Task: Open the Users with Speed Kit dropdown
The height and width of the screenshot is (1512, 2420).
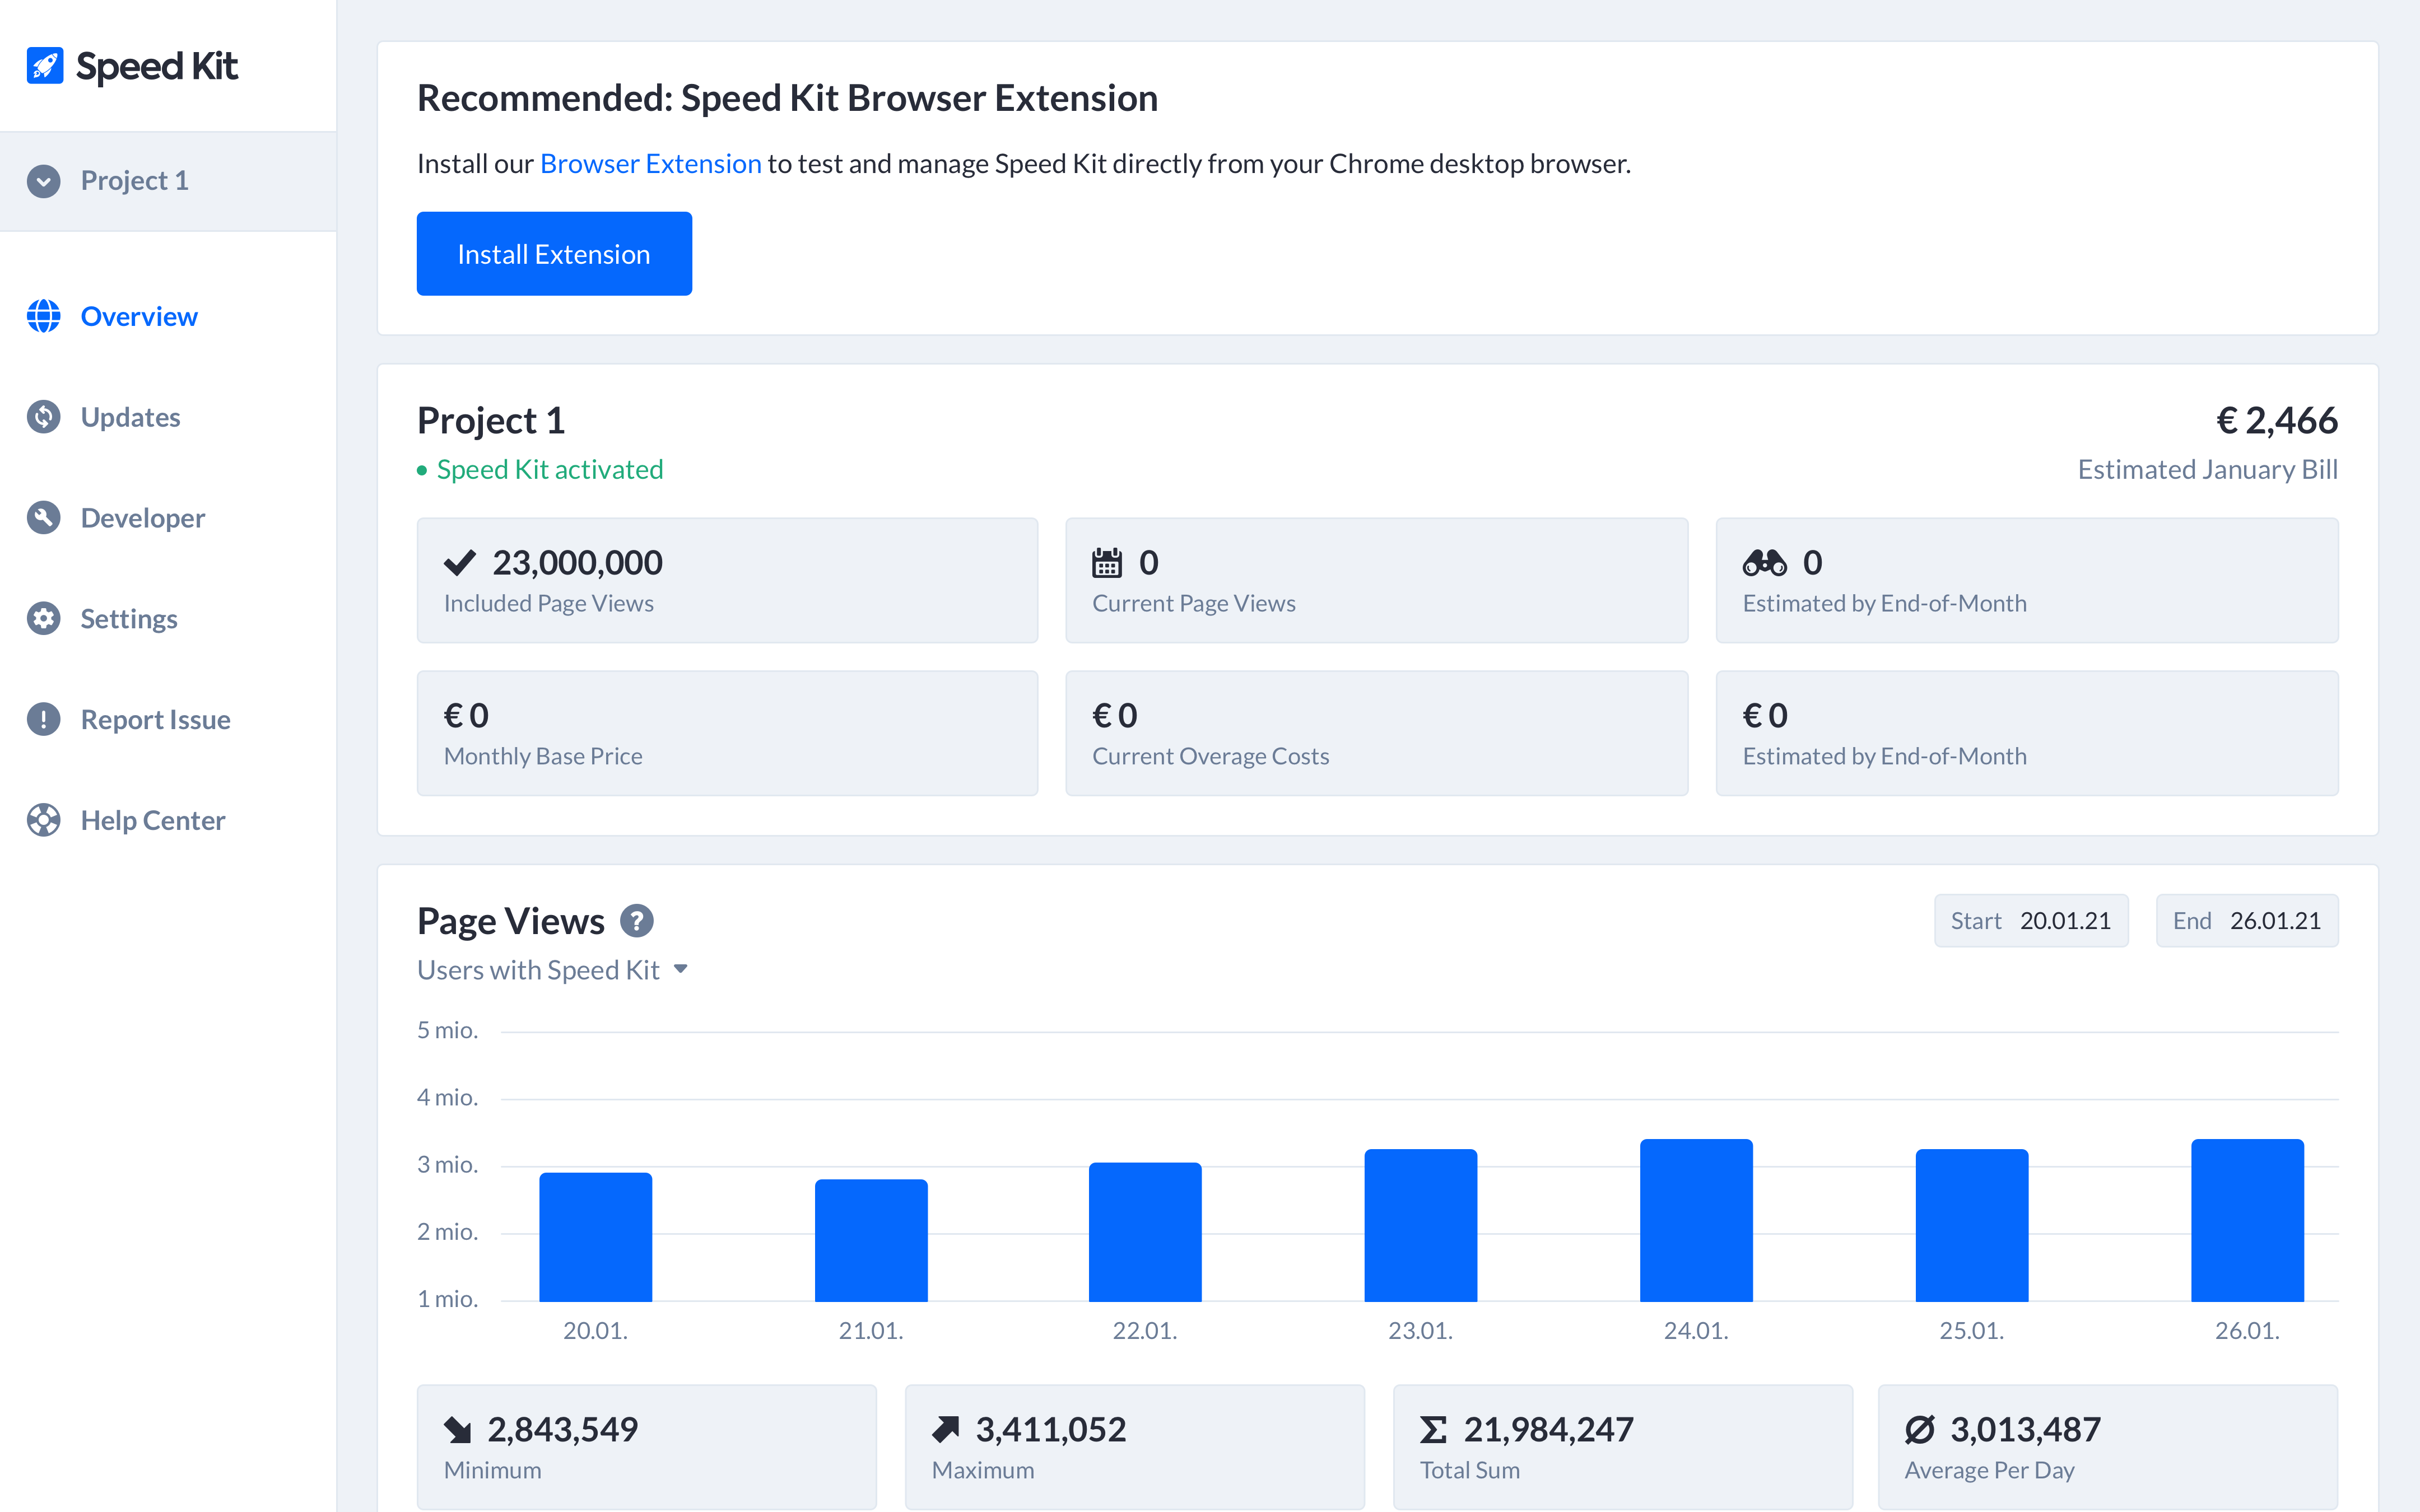Action: pos(553,970)
